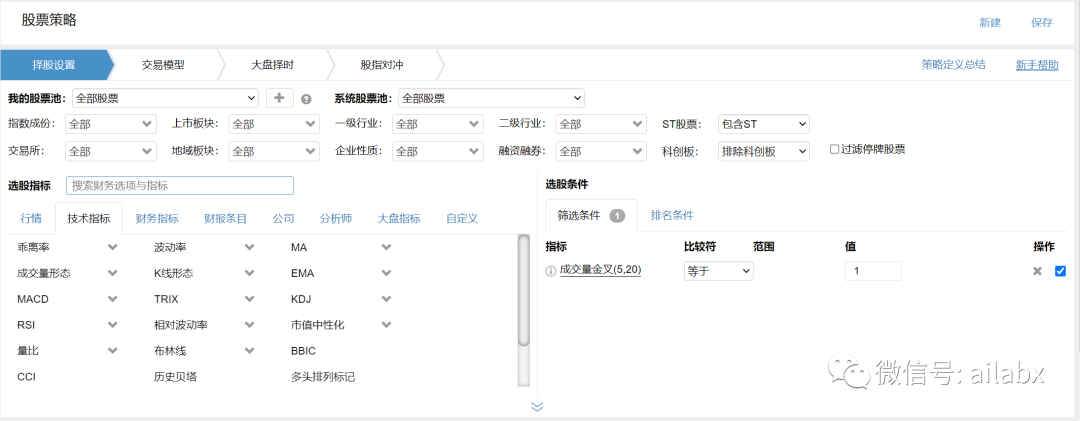Expand the EMA indicator group

[386, 273]
